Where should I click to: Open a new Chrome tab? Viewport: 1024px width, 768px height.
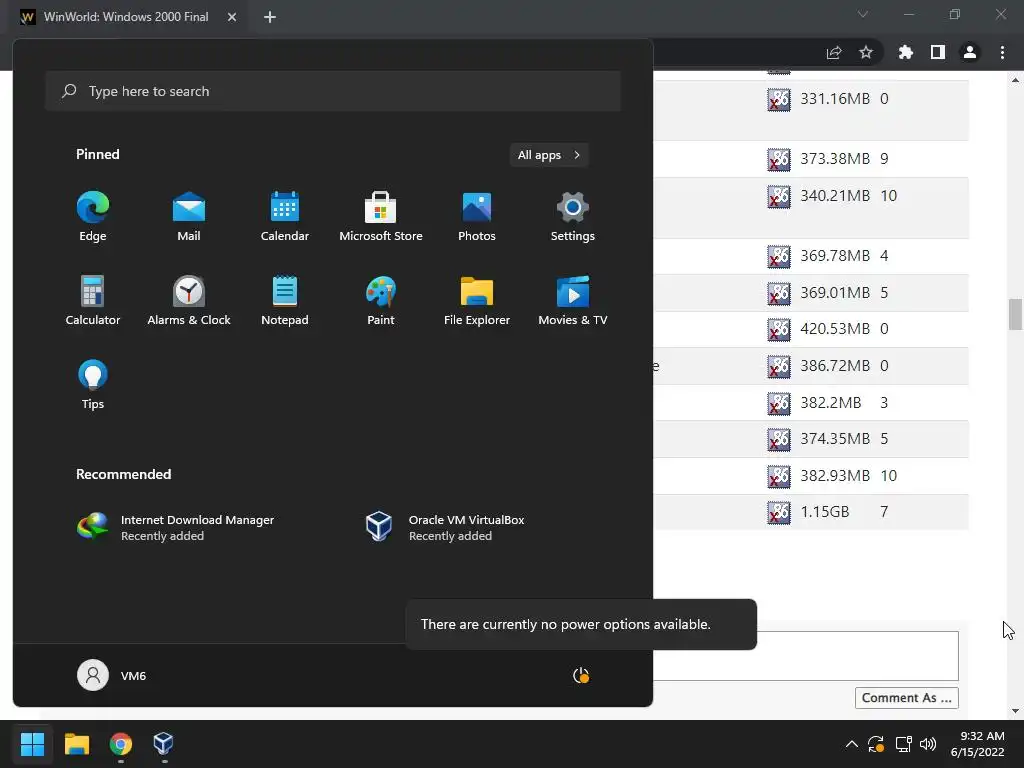pyautogui.click(x=270, y=17)
